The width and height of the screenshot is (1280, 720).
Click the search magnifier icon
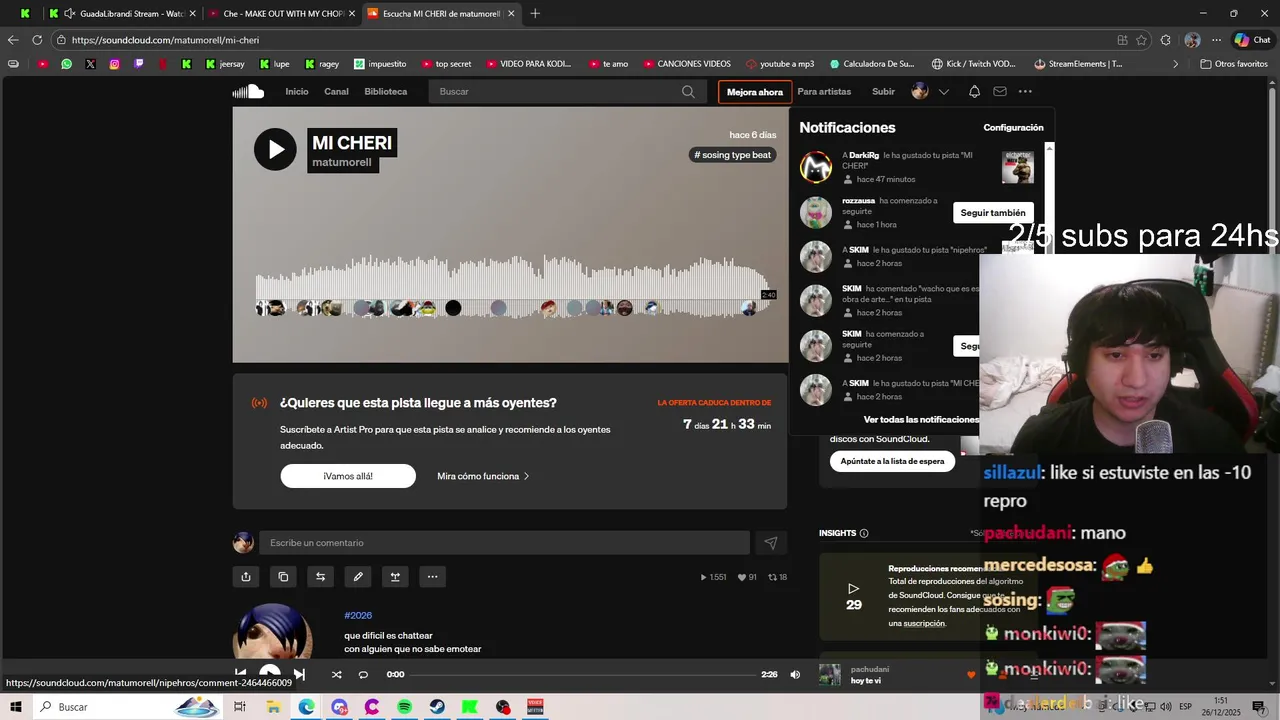(x=688, y=91)
